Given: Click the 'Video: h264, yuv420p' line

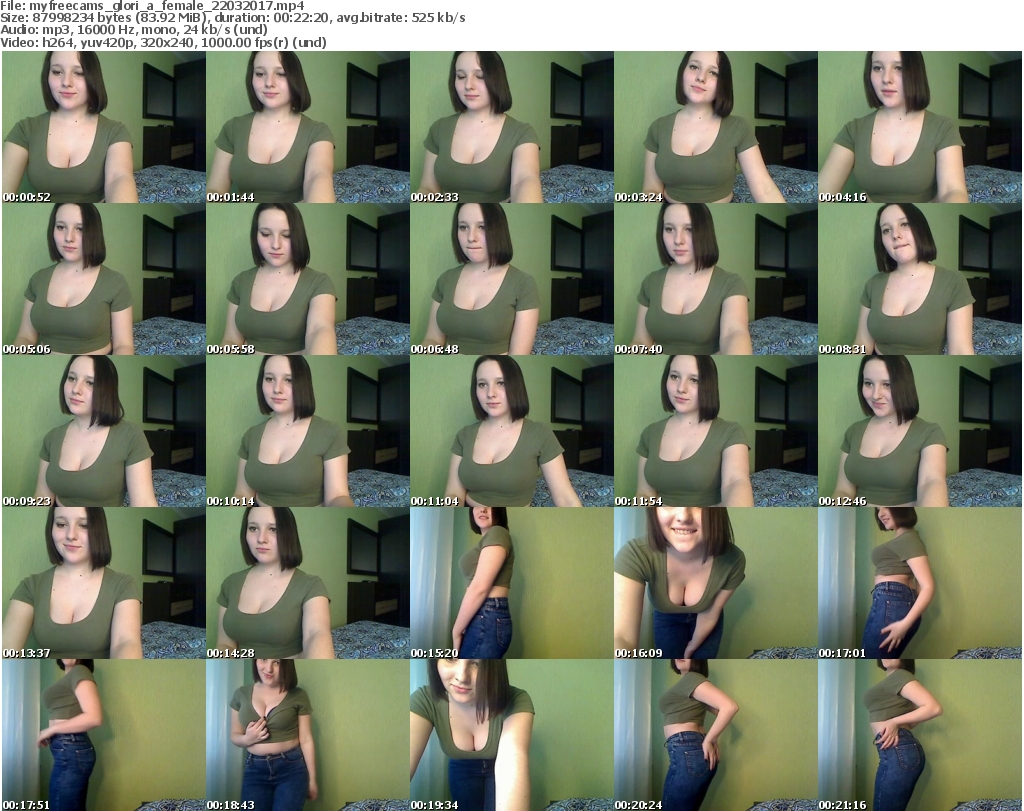Looking at the screenshot, I should [163, 42].
